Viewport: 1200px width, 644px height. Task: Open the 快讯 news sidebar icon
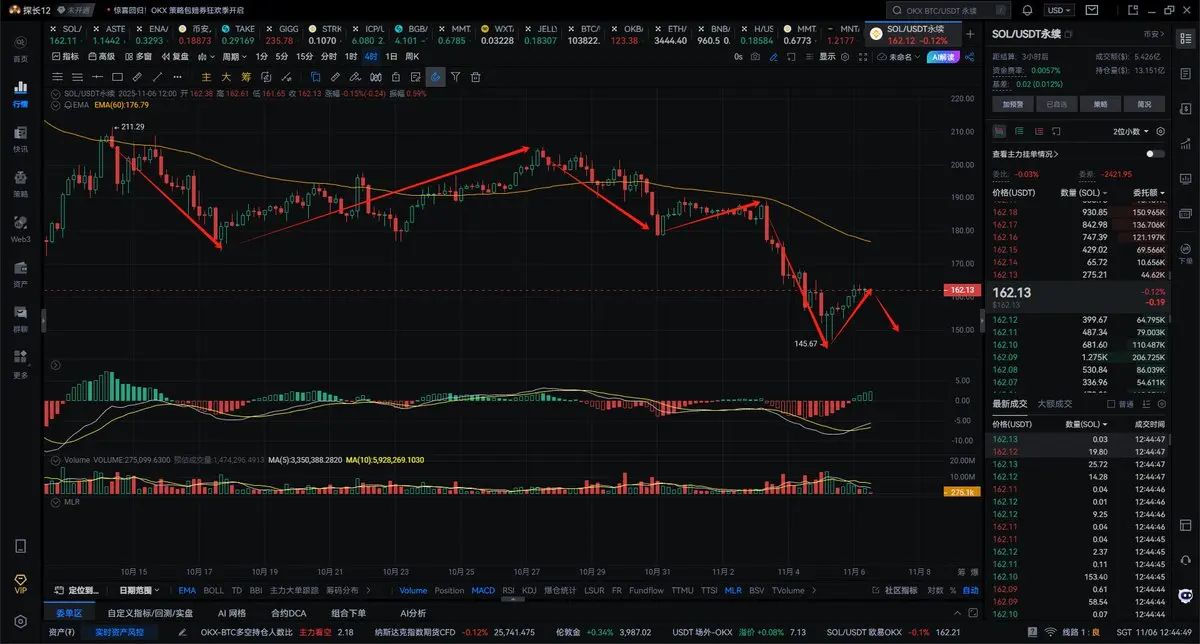tap(20, 137)
